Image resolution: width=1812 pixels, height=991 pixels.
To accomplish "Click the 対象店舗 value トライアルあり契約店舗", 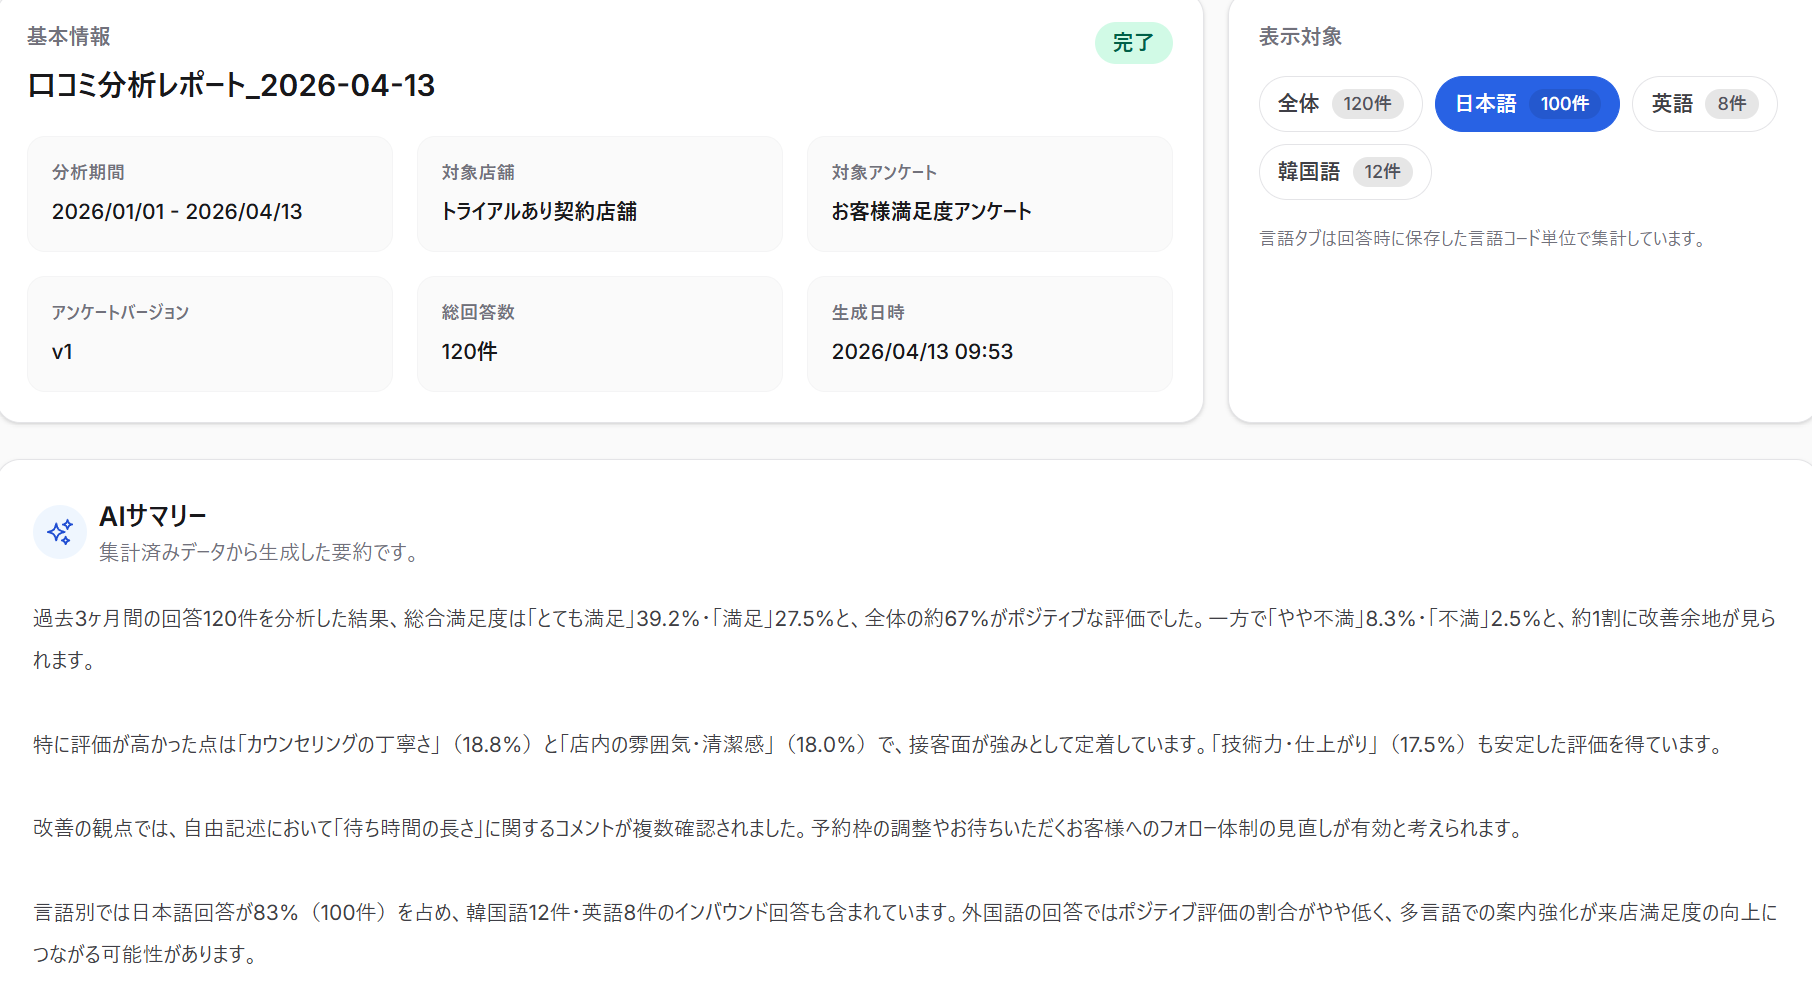I will tap(539, 212).
